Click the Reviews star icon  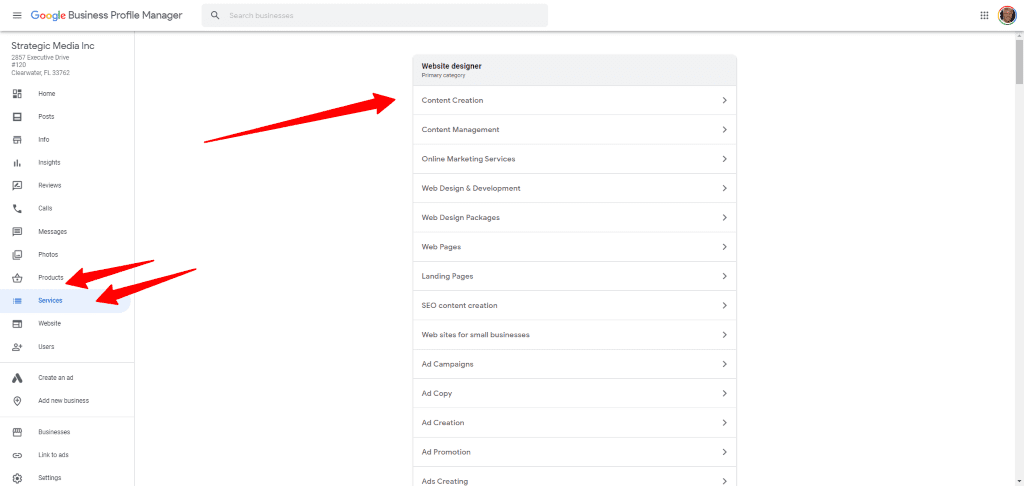tap(17, 186)
